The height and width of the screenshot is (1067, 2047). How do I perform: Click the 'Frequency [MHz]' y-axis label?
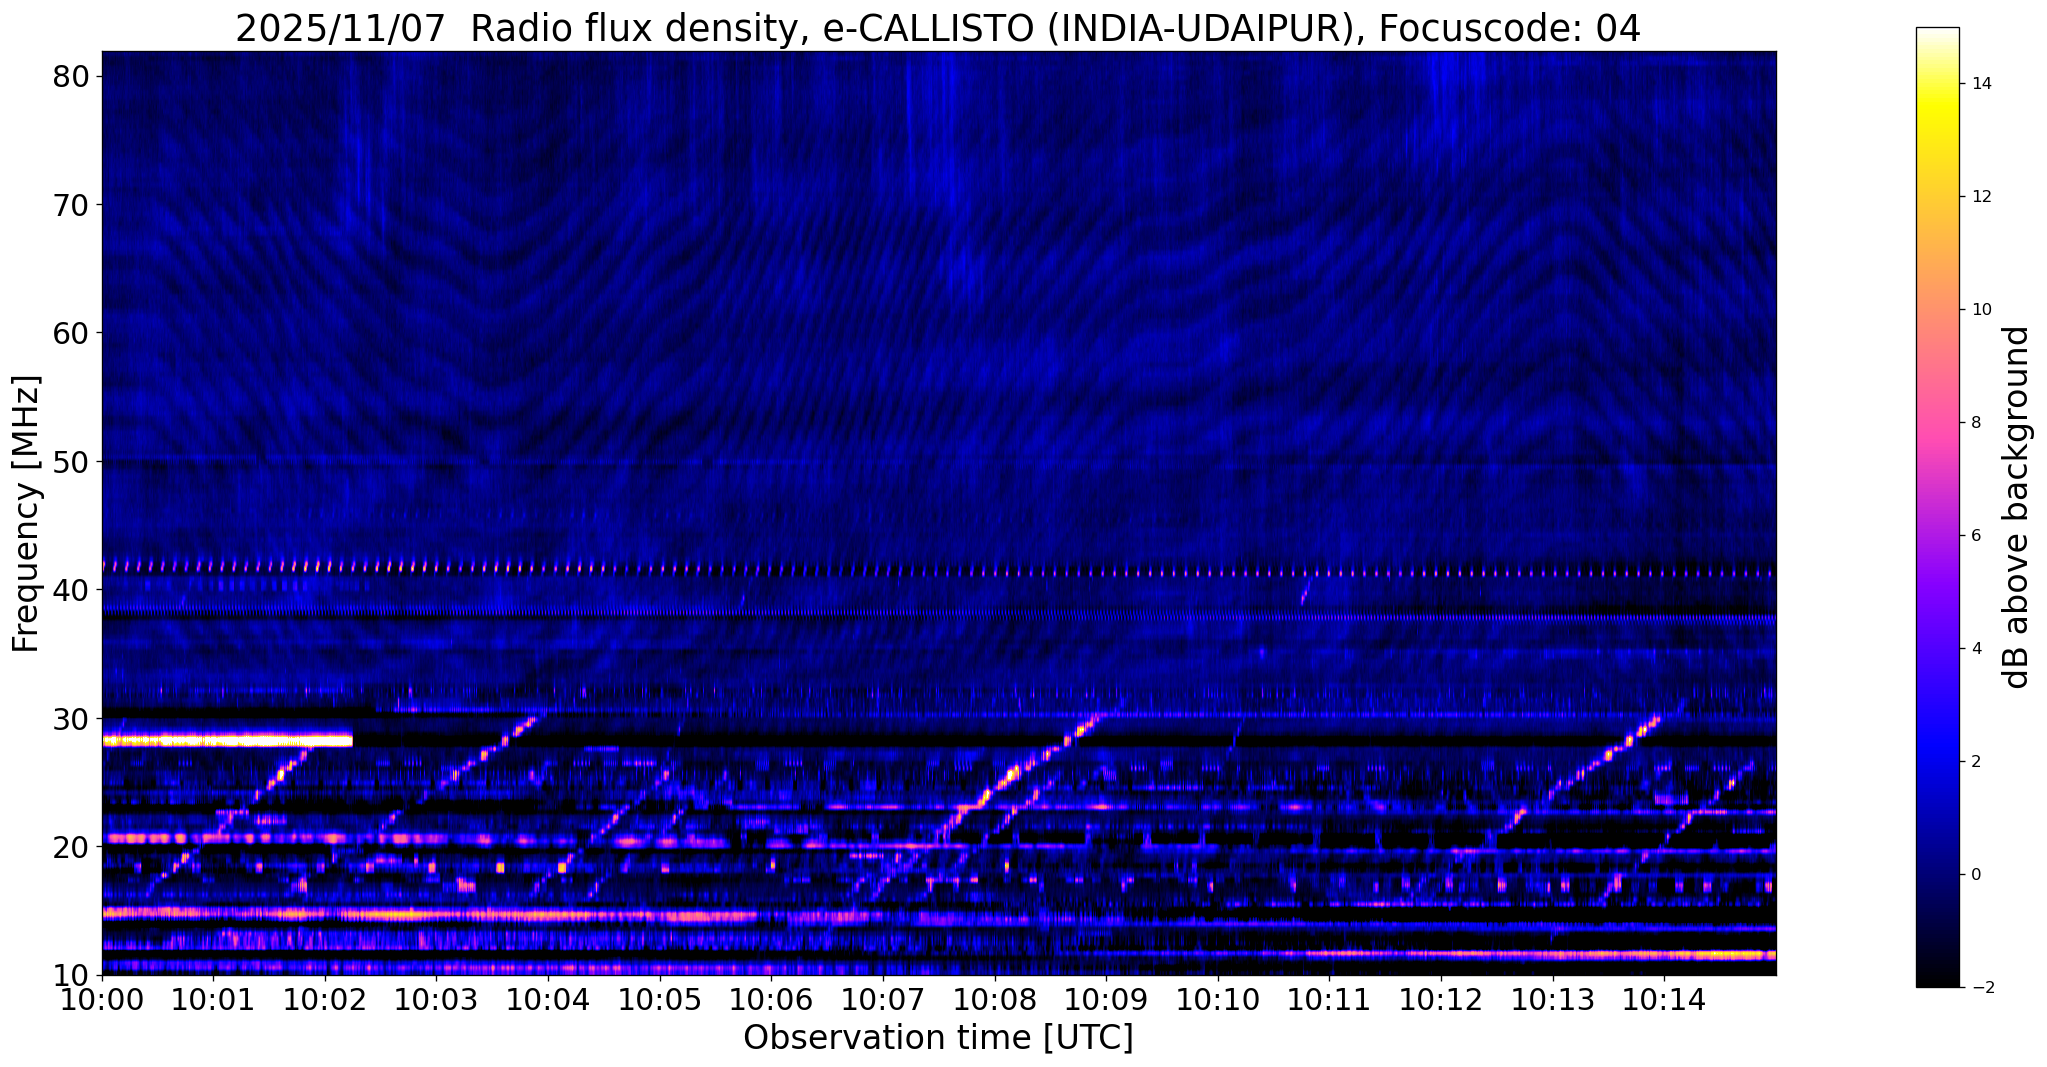pyautogui.click(x=26, y=514)
